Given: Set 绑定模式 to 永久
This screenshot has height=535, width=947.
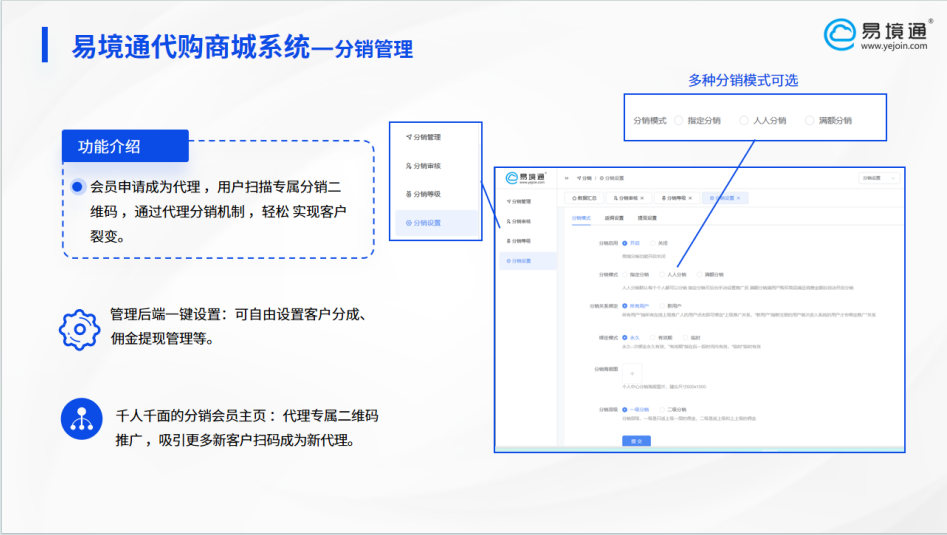Looking at the screenshot, I should coord(624,338).
